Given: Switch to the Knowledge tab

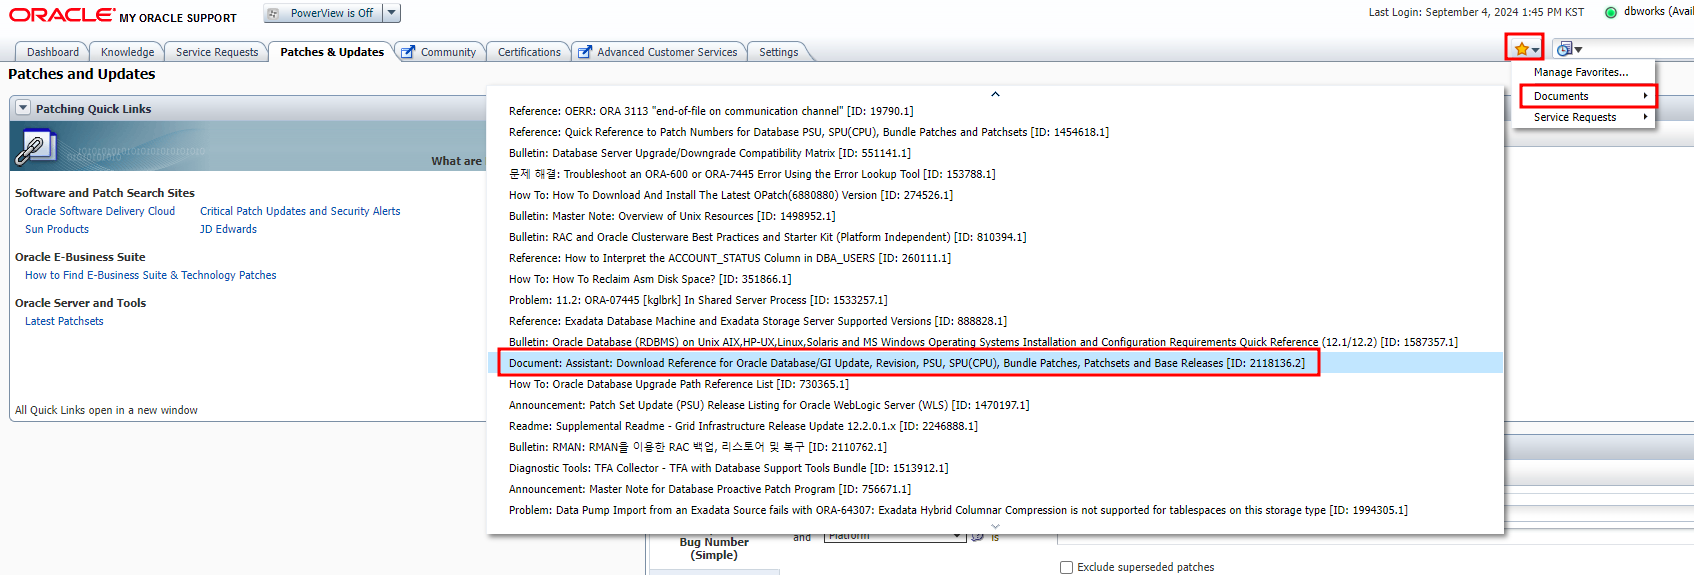Looking at the screenshot, I should [127, 52].
